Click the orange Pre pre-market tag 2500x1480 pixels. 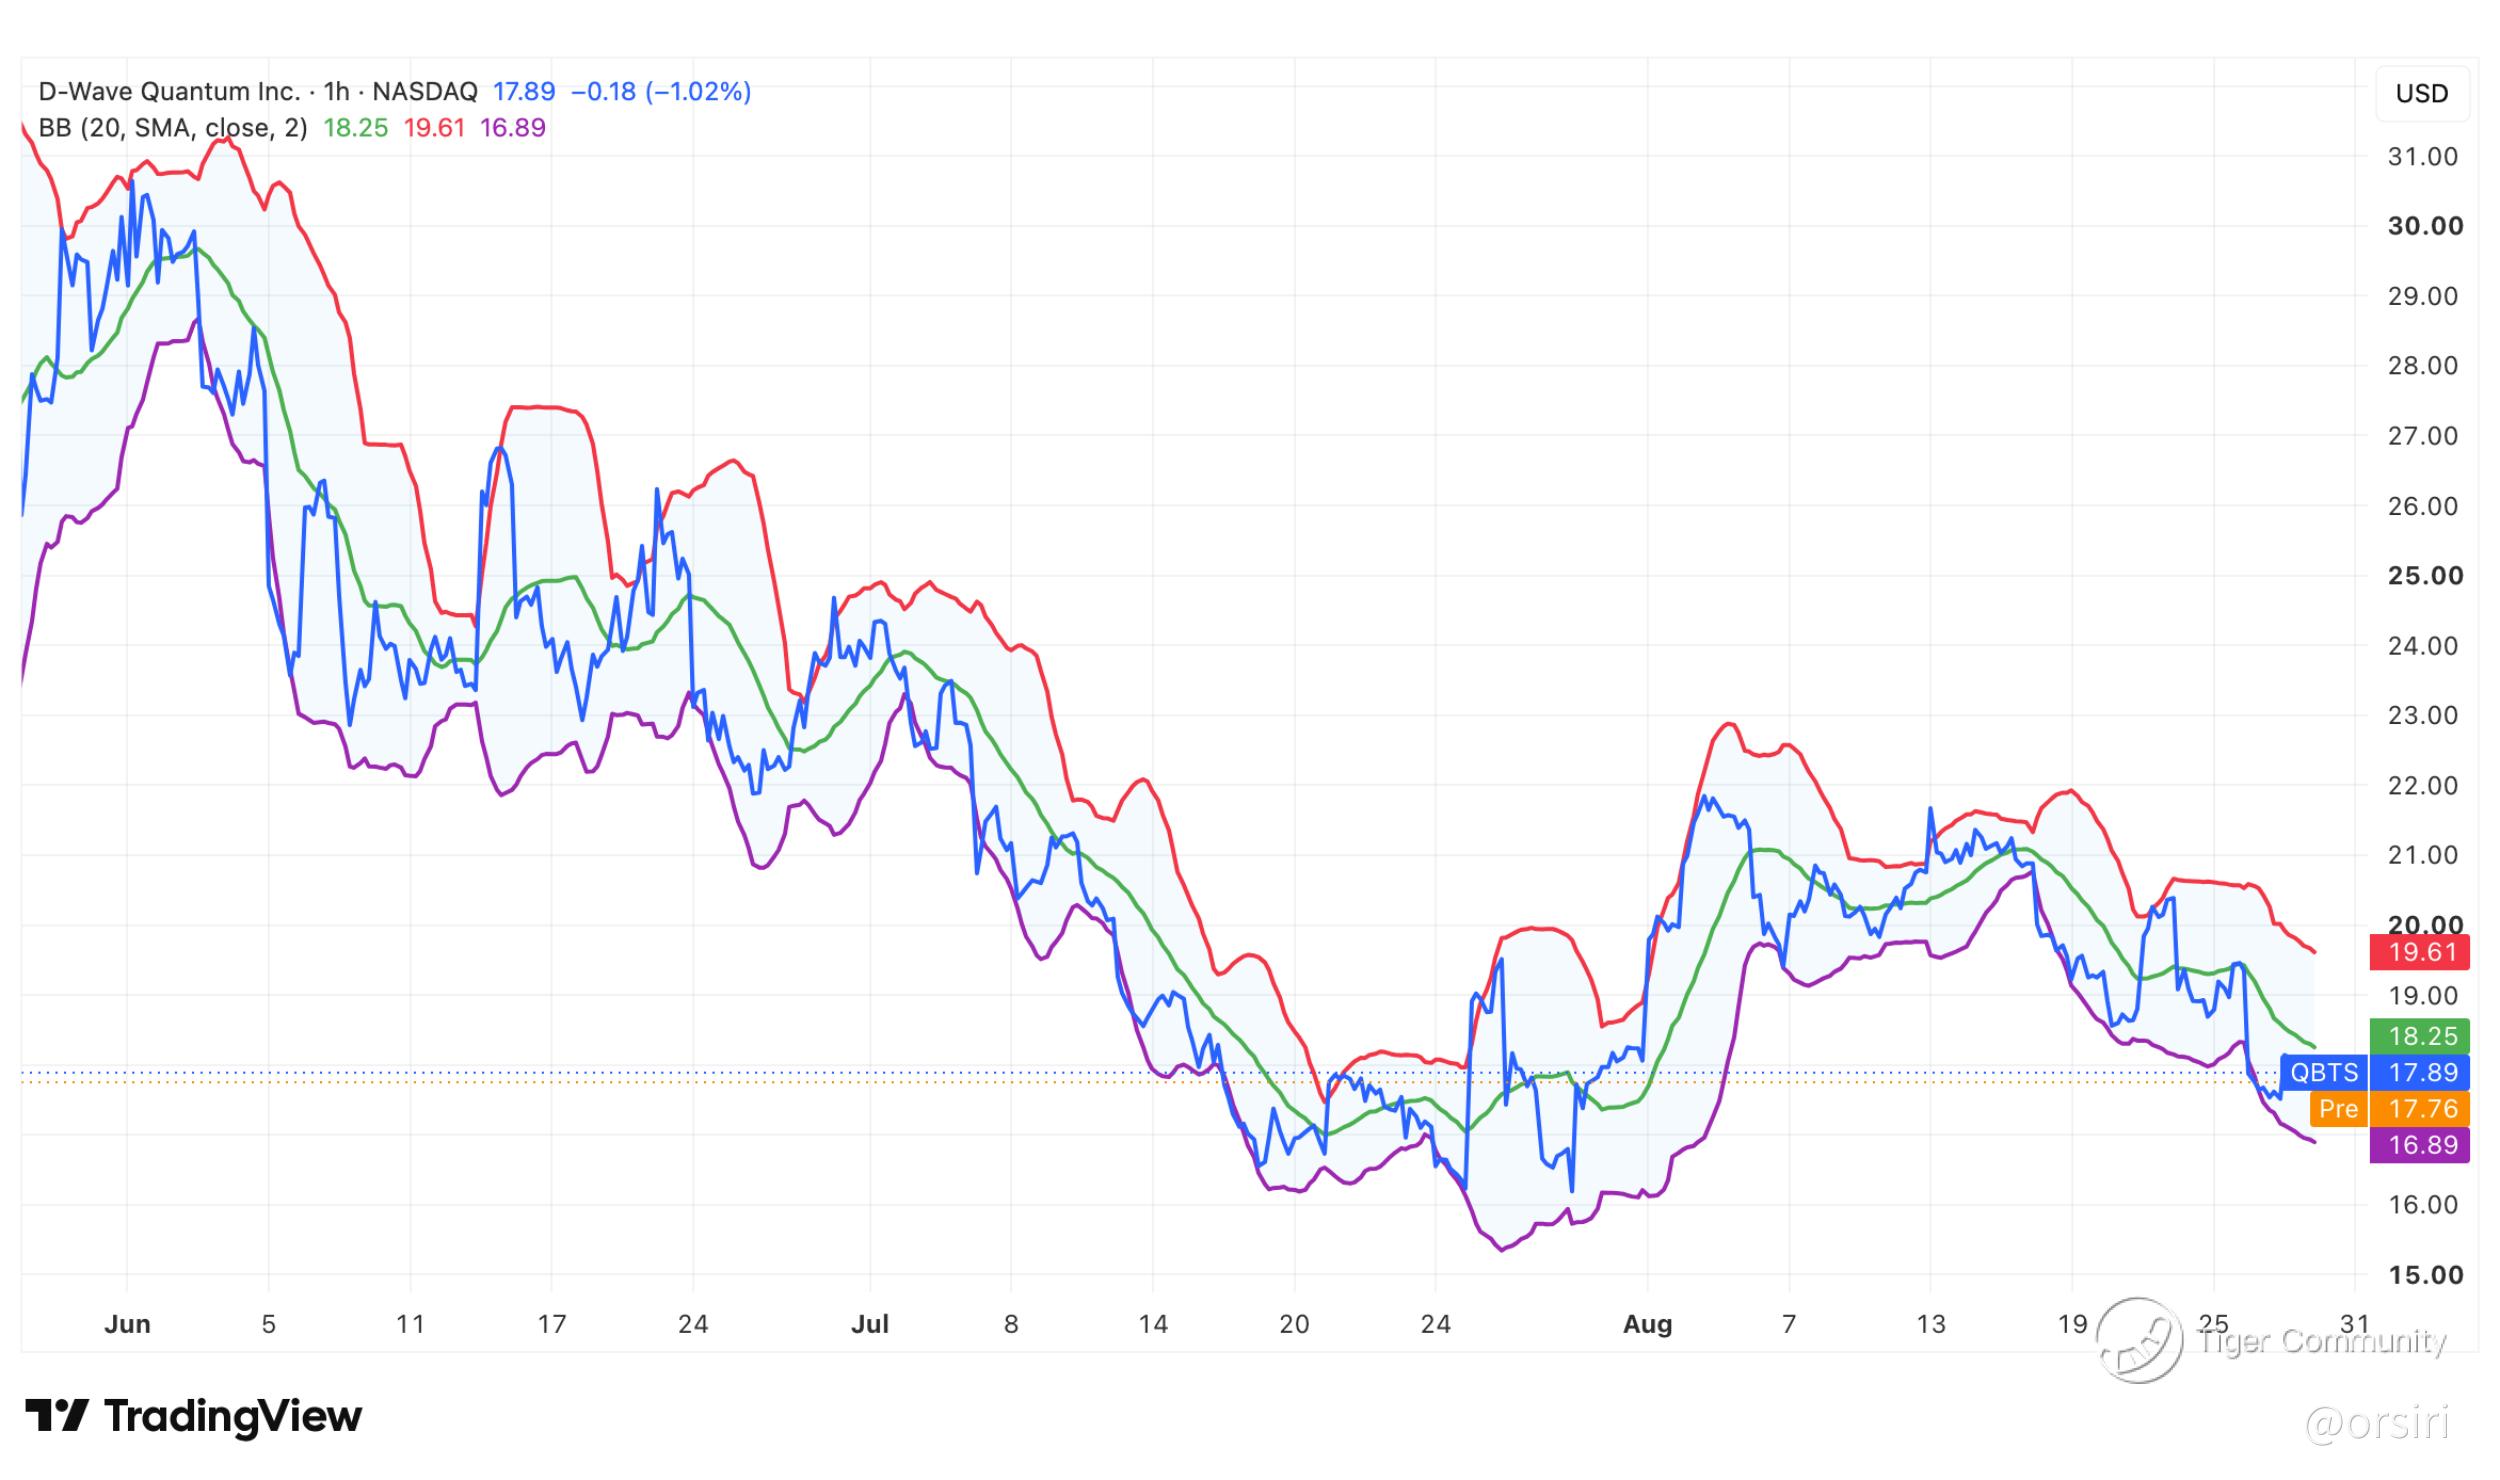coord(2338,1109)
